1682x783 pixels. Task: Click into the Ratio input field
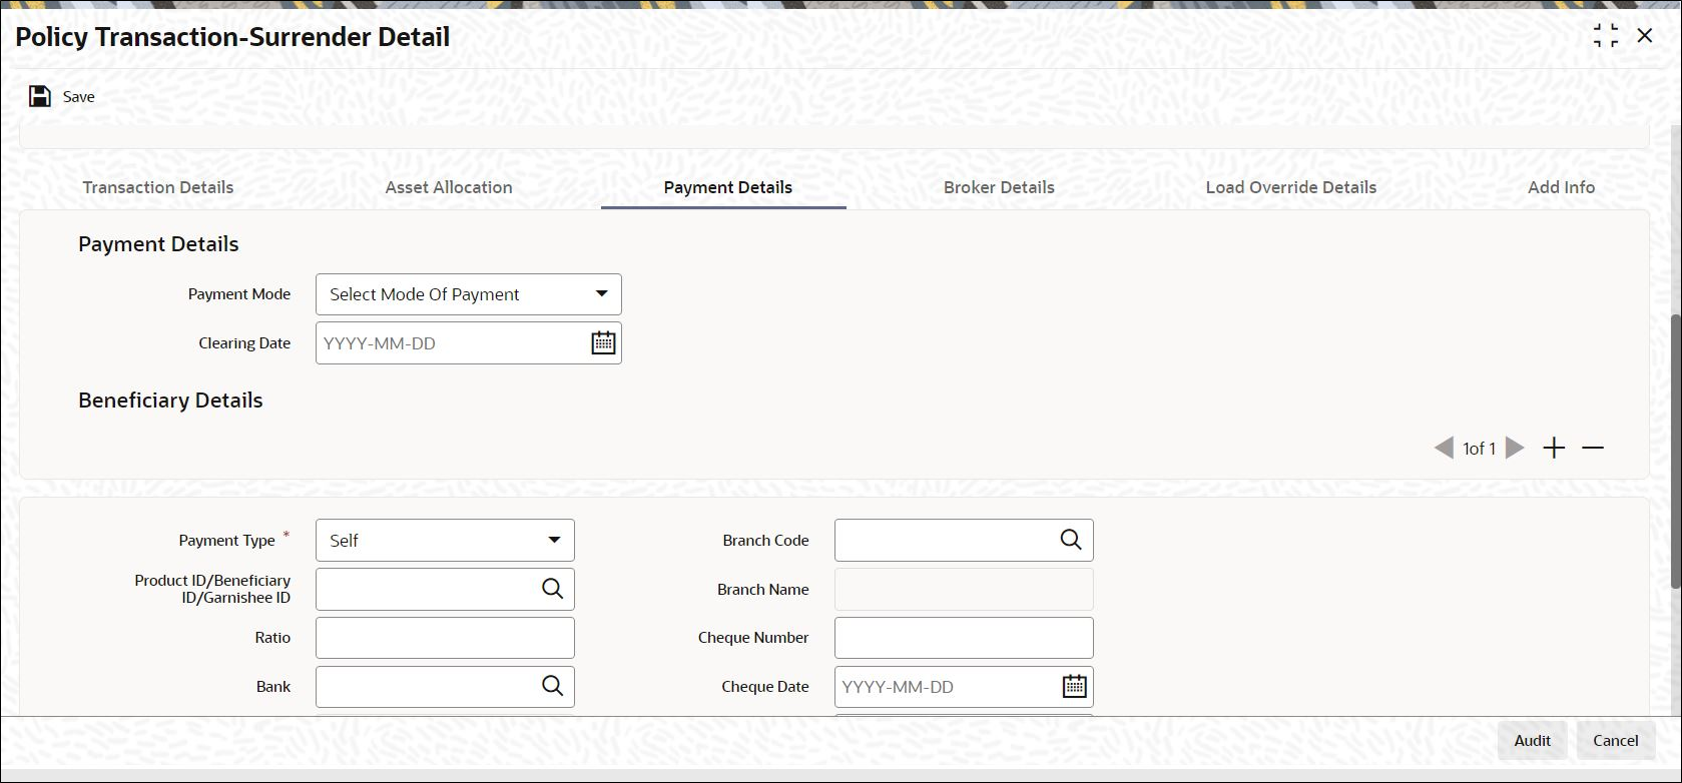(445, 638)
